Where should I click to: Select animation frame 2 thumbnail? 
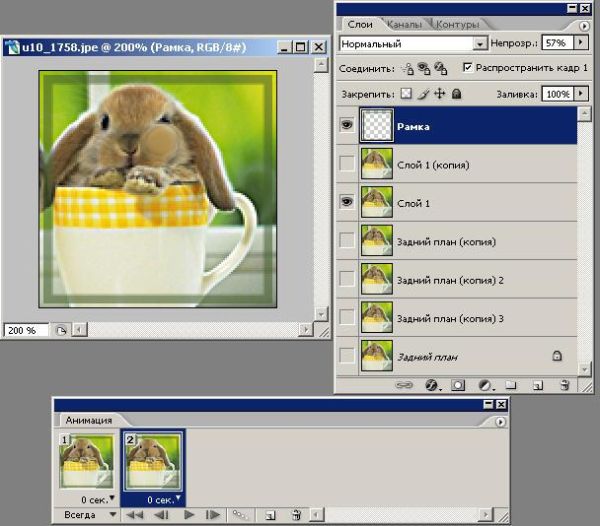(153, 461)
